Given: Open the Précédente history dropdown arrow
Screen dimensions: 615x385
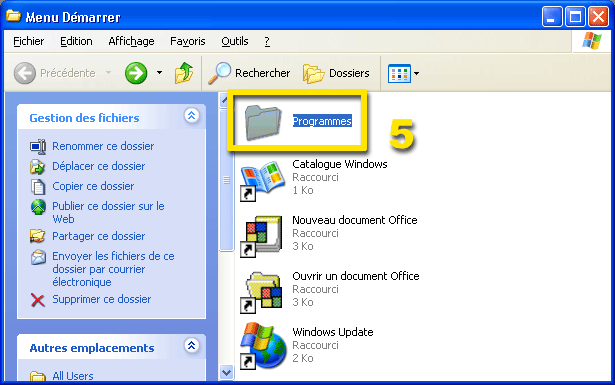Looking at the screenshot, I should point(109,73).
